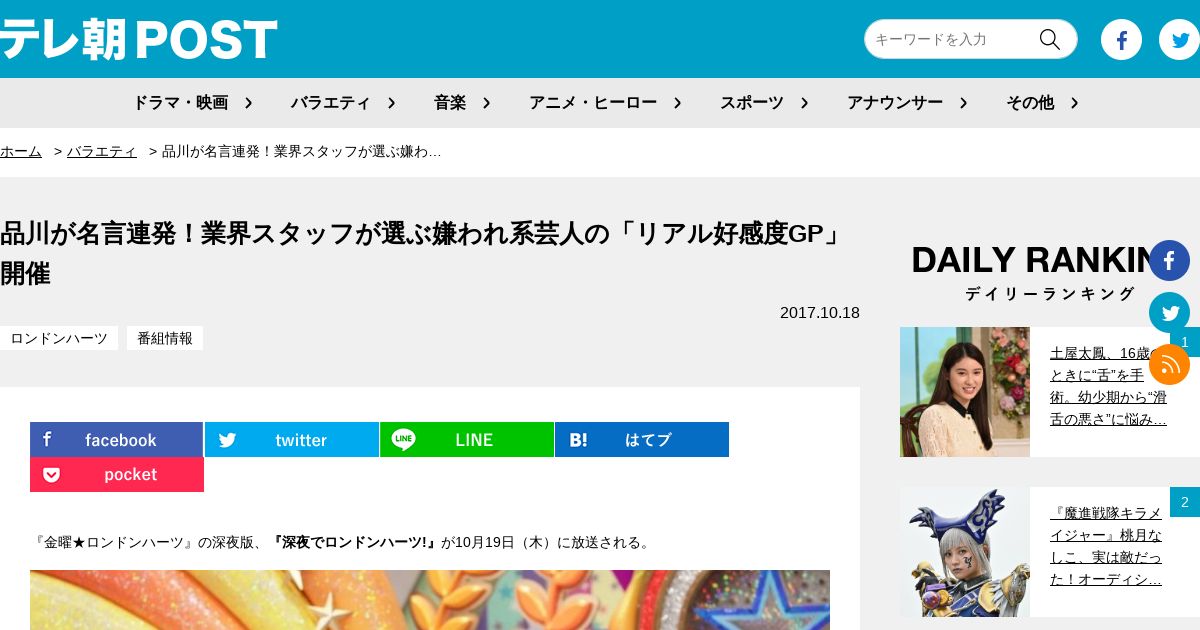
Task: Click 深夜でロンドンハーツ! bold text
Action: pos(354,542)
